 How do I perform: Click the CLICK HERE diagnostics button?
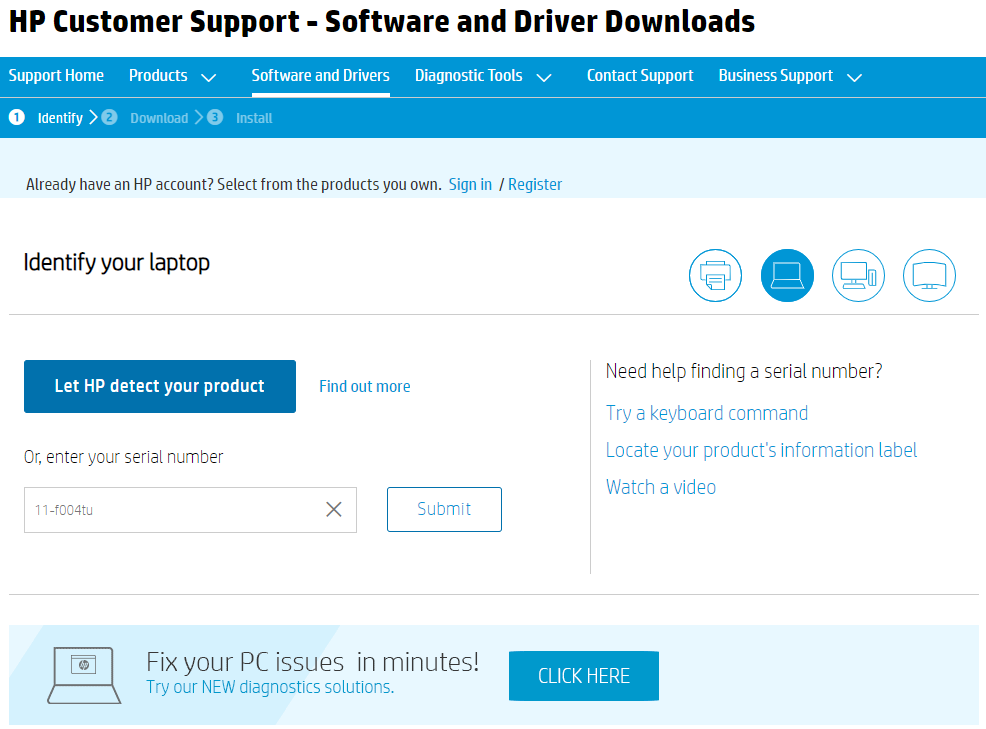click(x=584, y=676)
